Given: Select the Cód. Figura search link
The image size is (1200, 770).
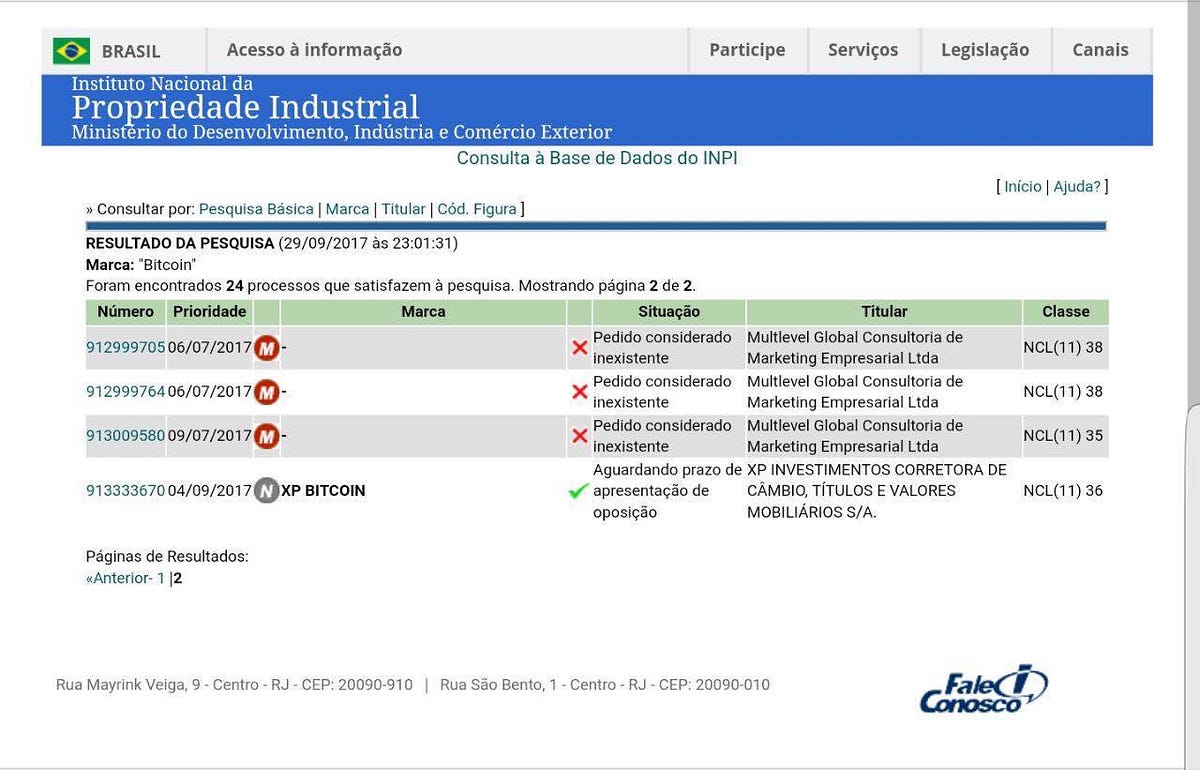Looking at the screenshot, I should pyautogui.click(x=477, y=209).
